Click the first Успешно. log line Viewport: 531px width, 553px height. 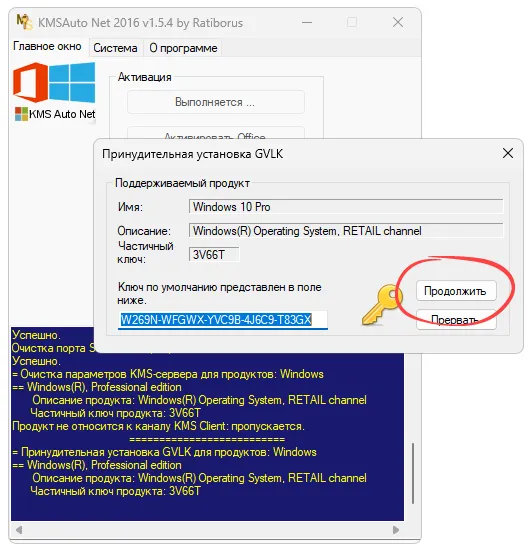(x=36, y=335)
